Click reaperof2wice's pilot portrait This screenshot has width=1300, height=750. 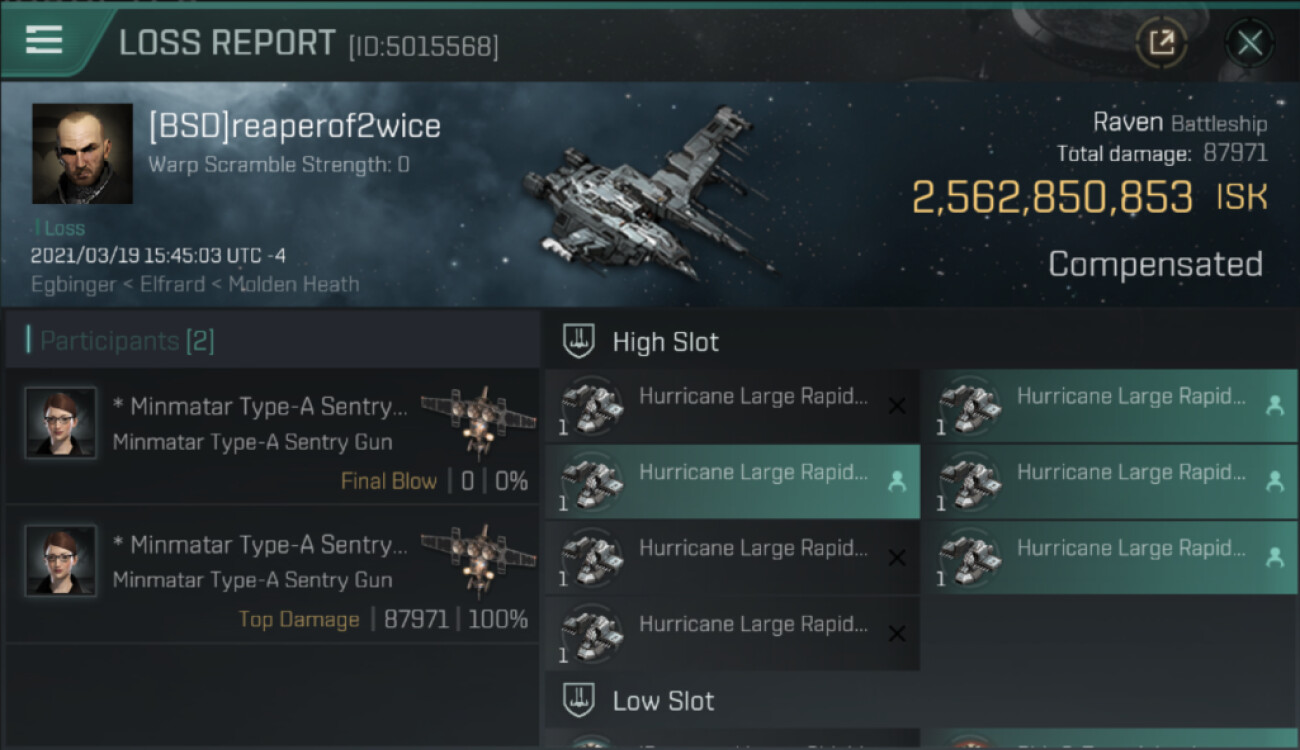coord(82,153)
